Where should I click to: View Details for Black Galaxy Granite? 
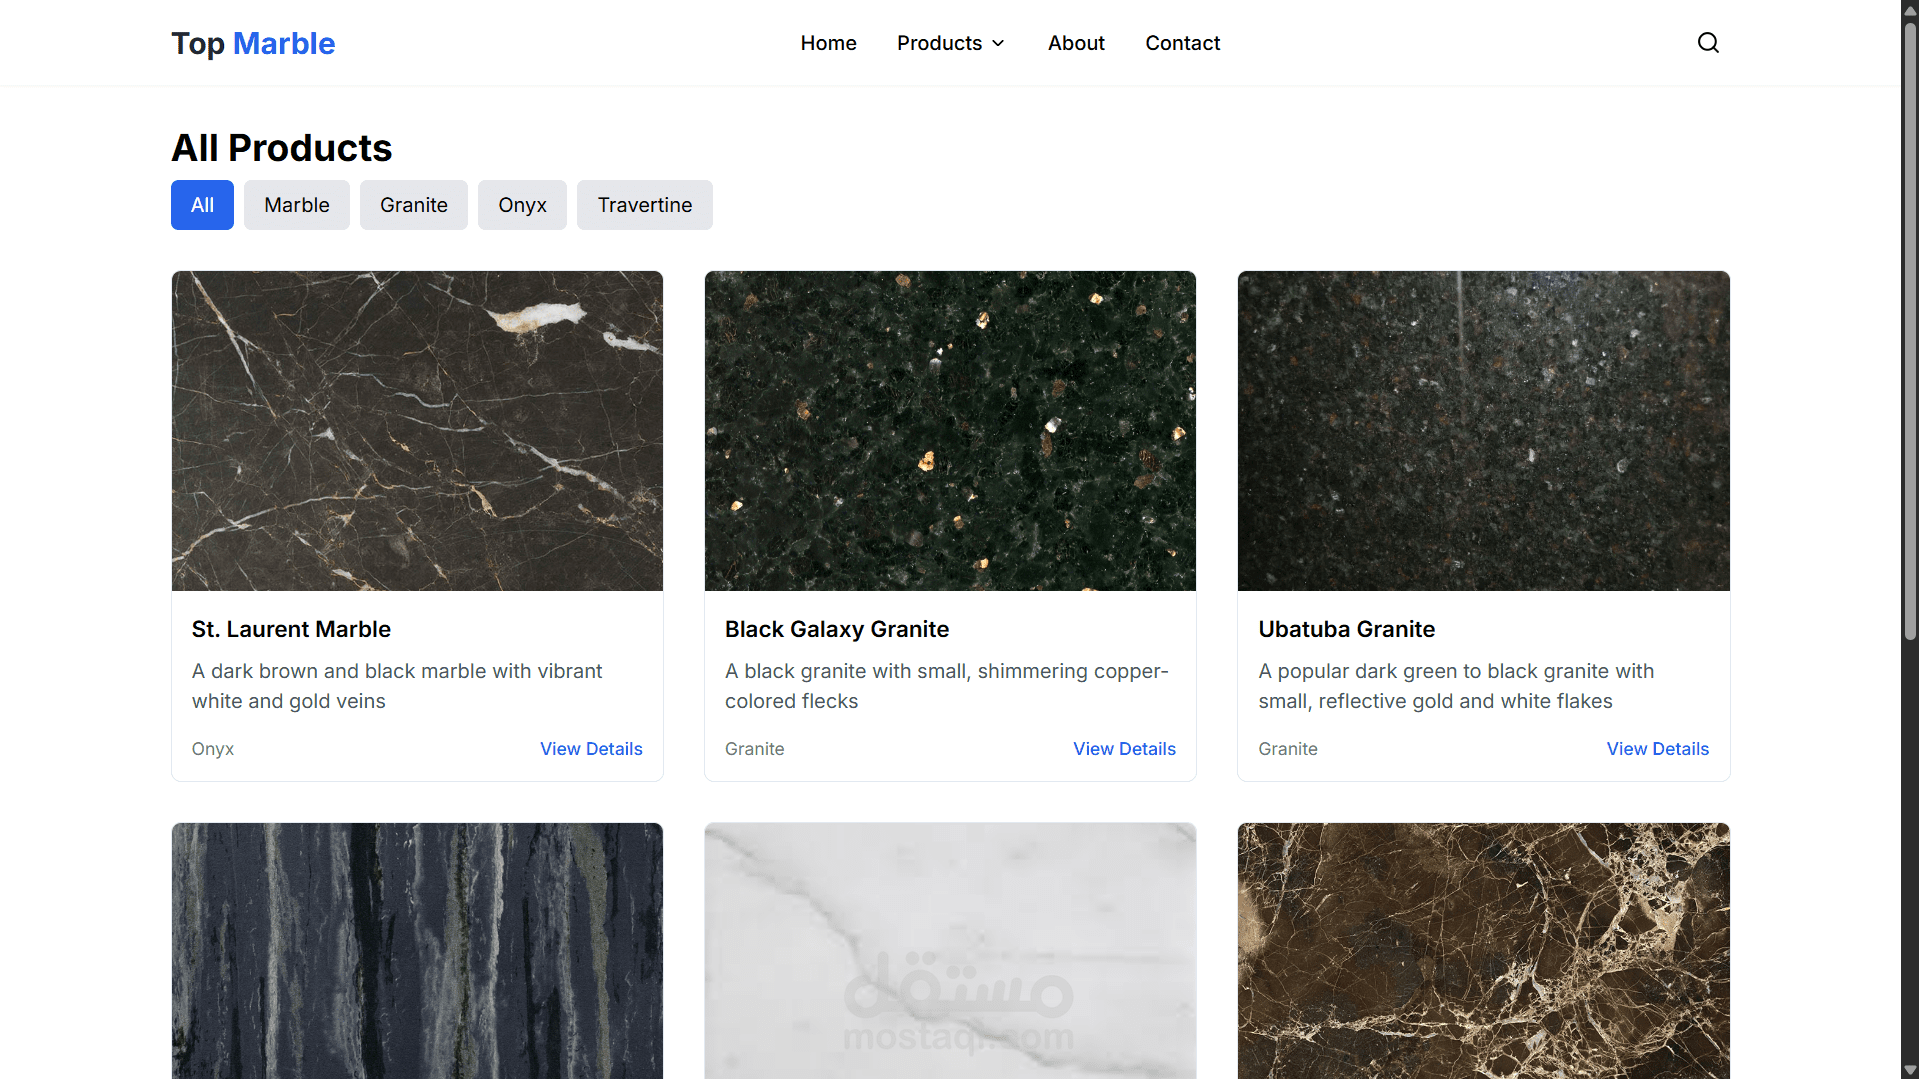click(1124, 749)
